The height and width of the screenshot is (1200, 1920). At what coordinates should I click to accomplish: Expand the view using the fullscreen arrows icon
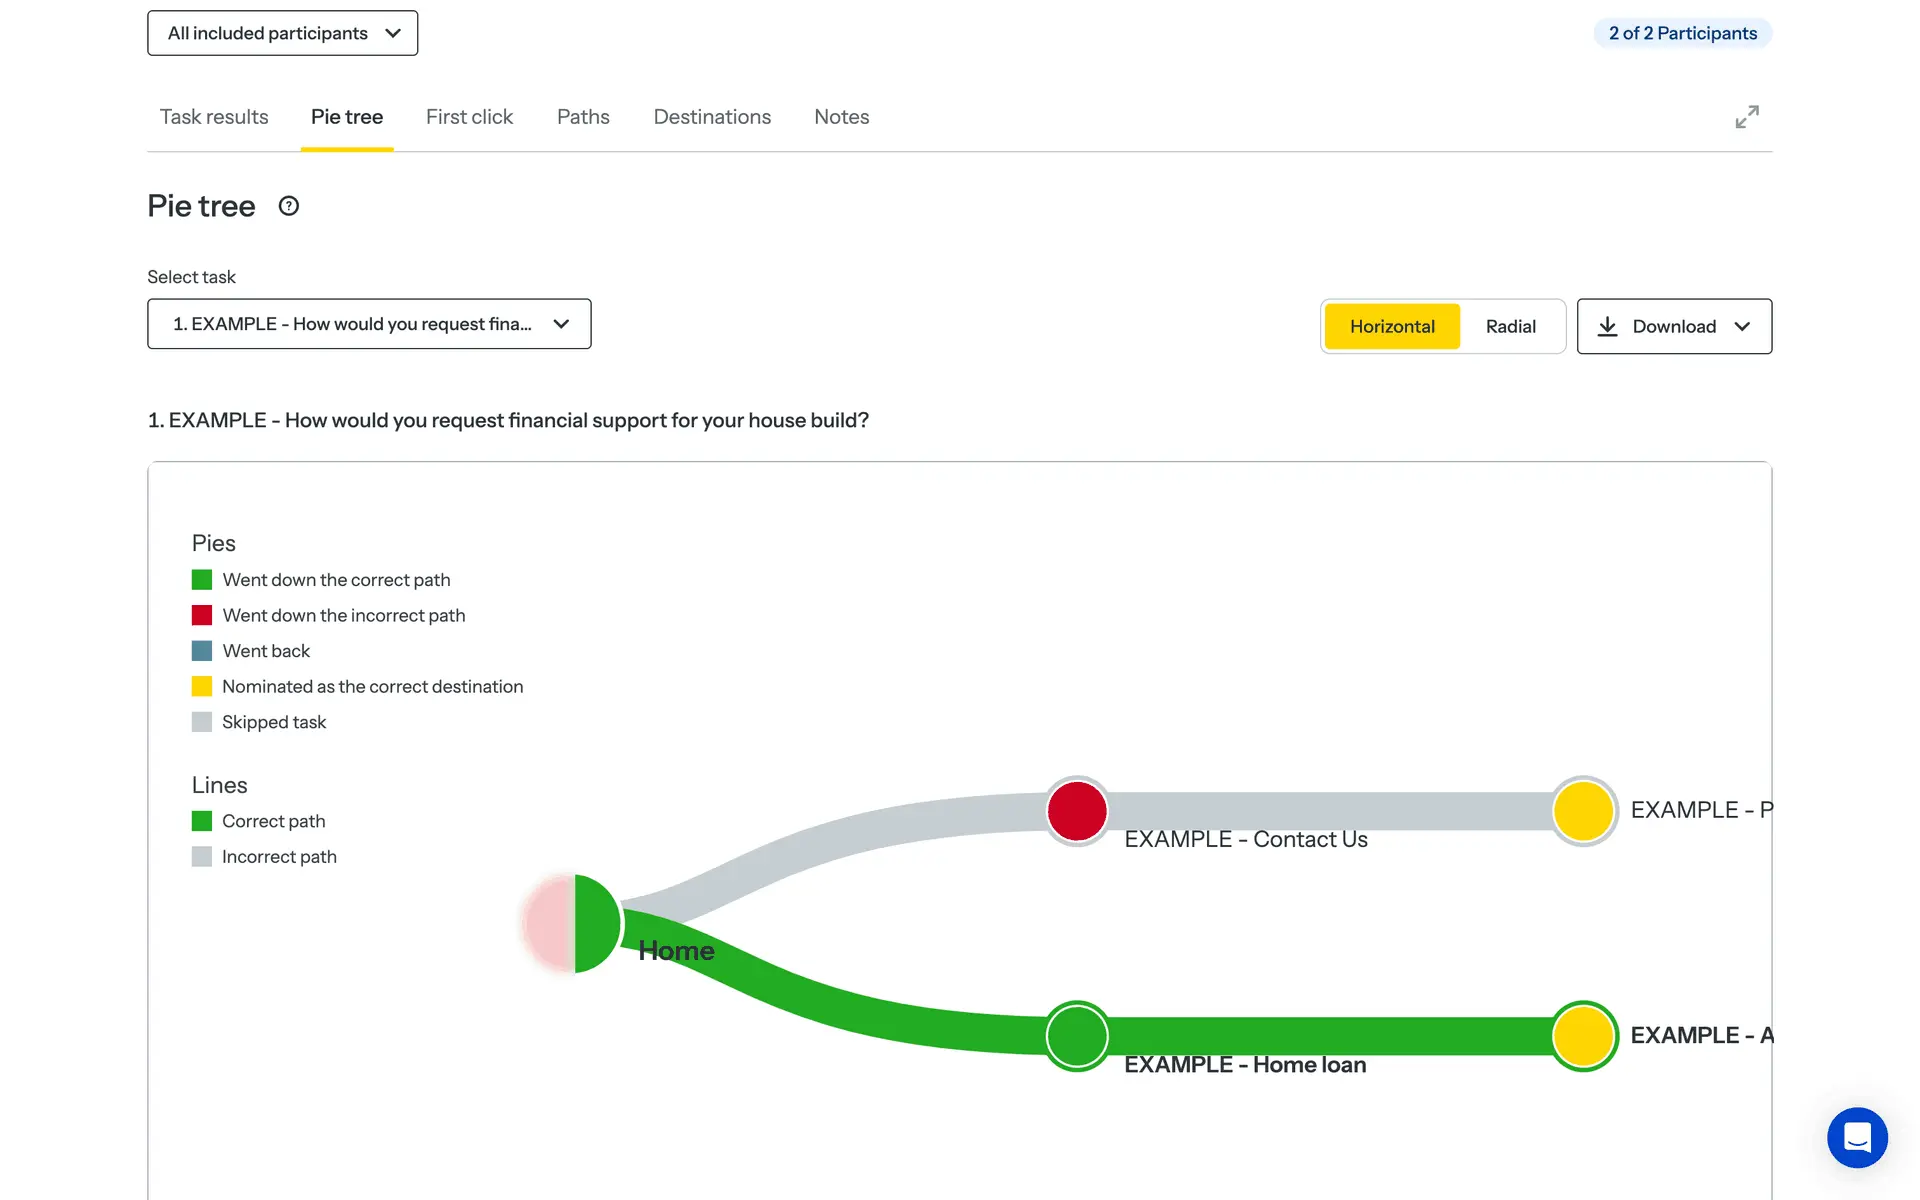coord(1746,117)
